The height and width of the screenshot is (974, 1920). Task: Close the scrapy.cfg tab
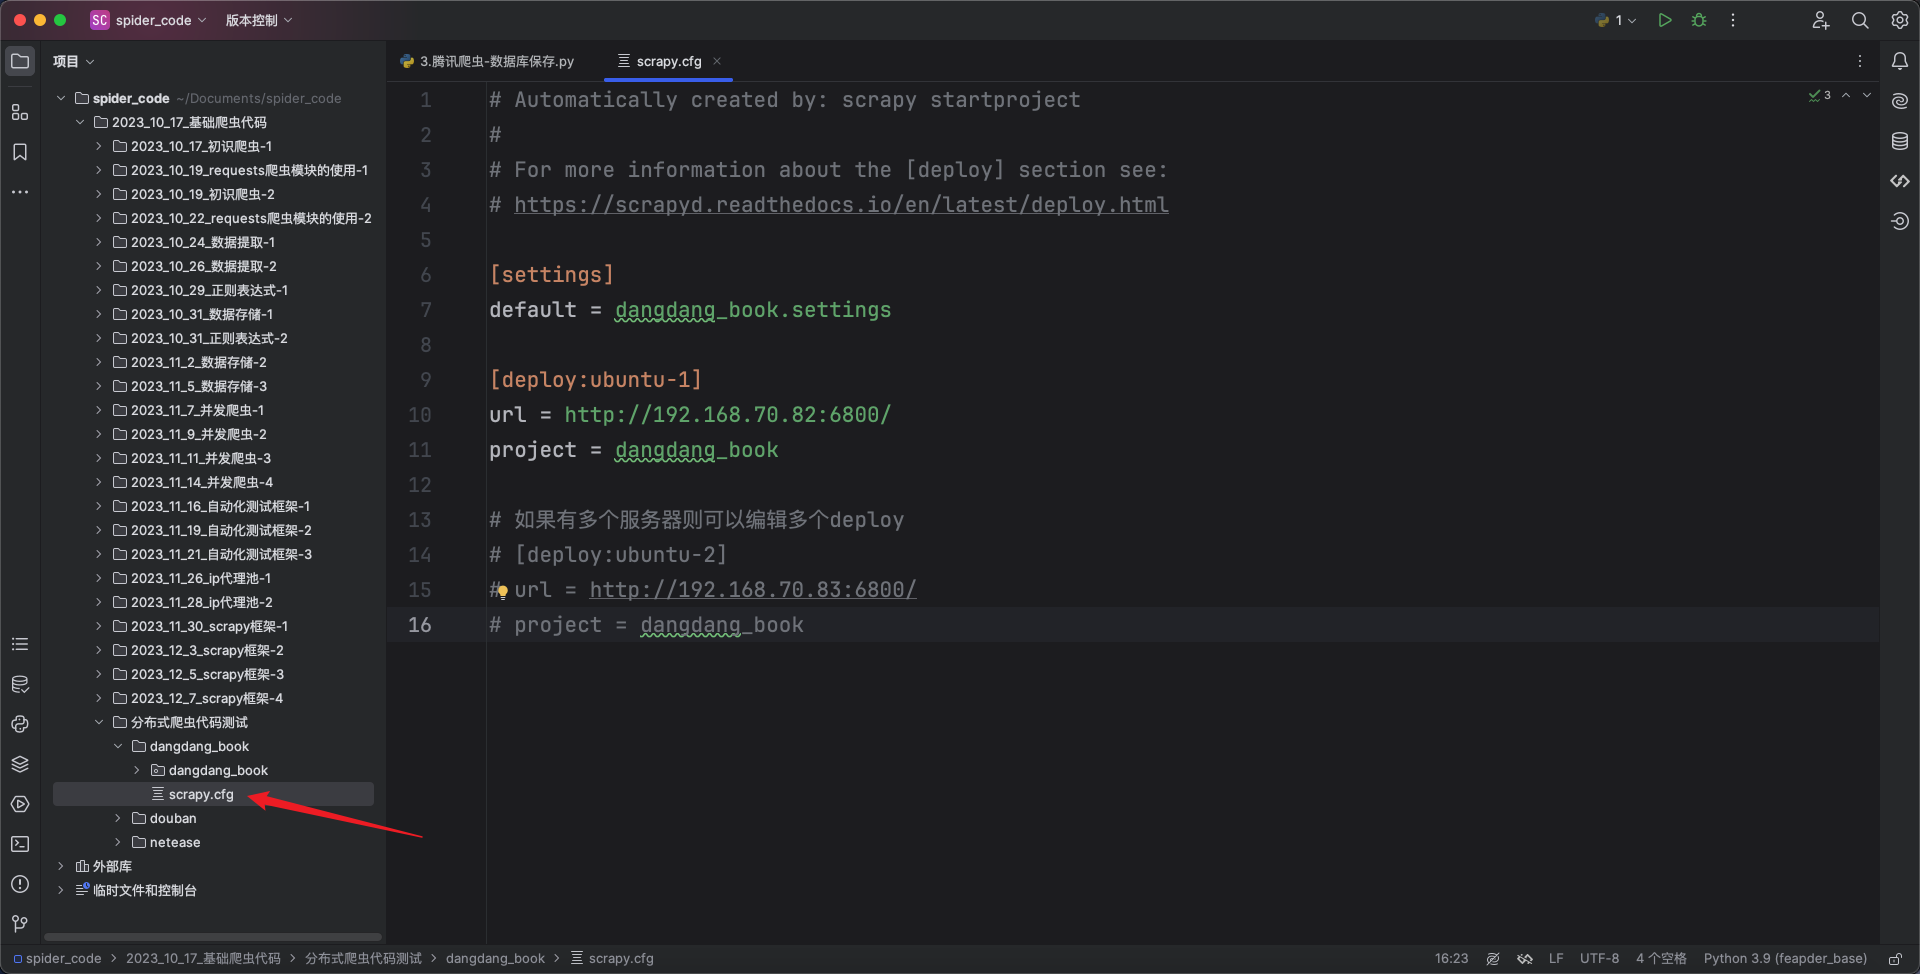click(x=717, y=61)
